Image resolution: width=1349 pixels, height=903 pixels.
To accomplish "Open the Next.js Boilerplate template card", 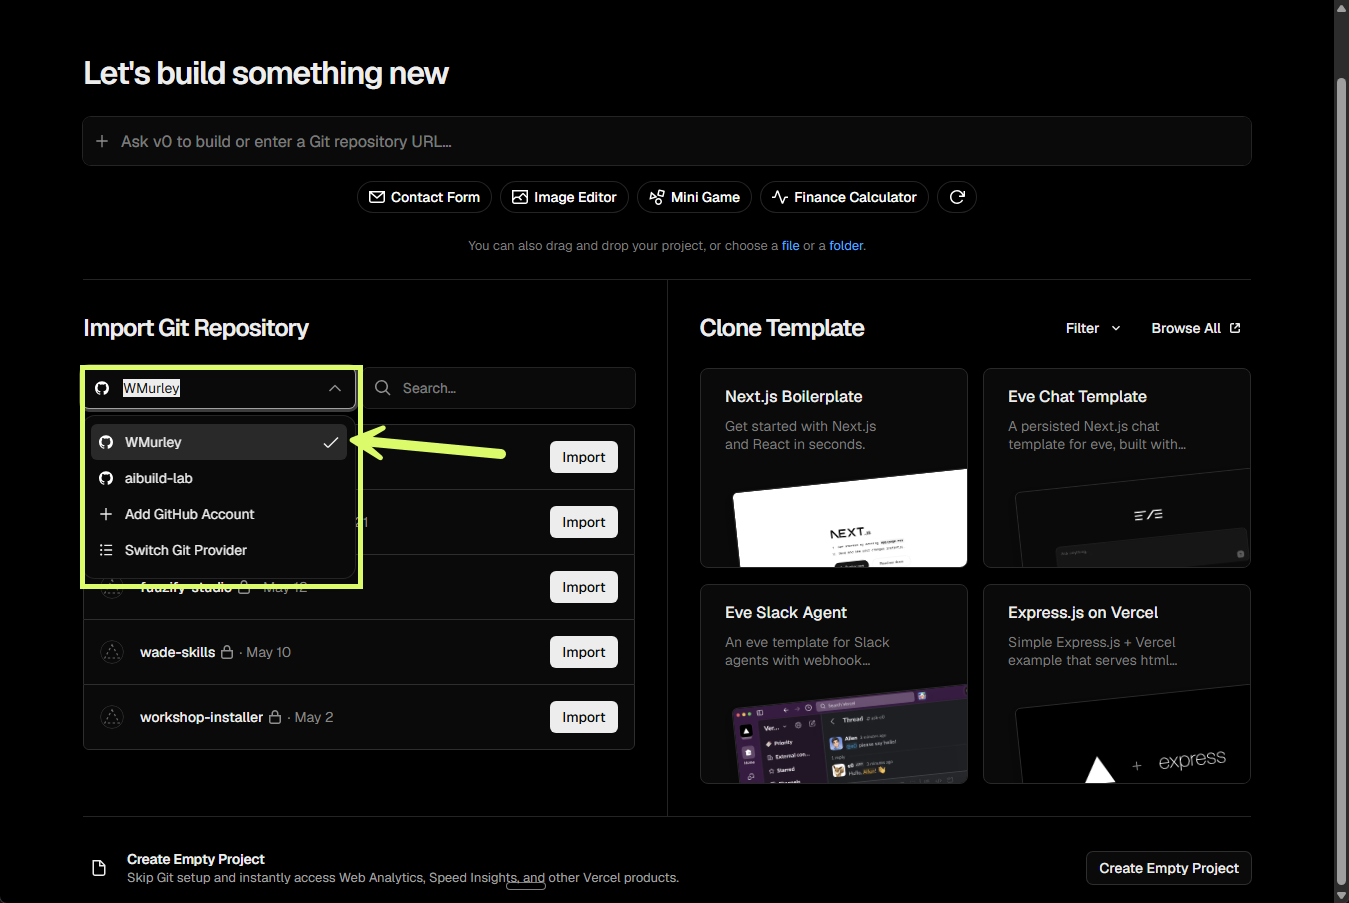I will pyautogui.click(x=834, y=468).
